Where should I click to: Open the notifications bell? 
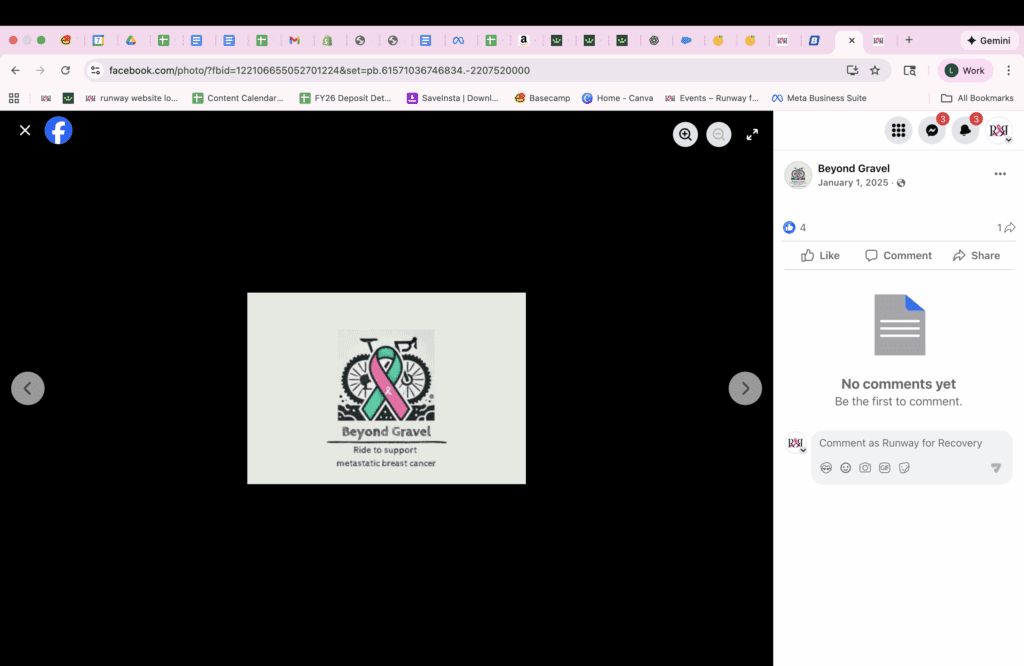click(965, 131)
